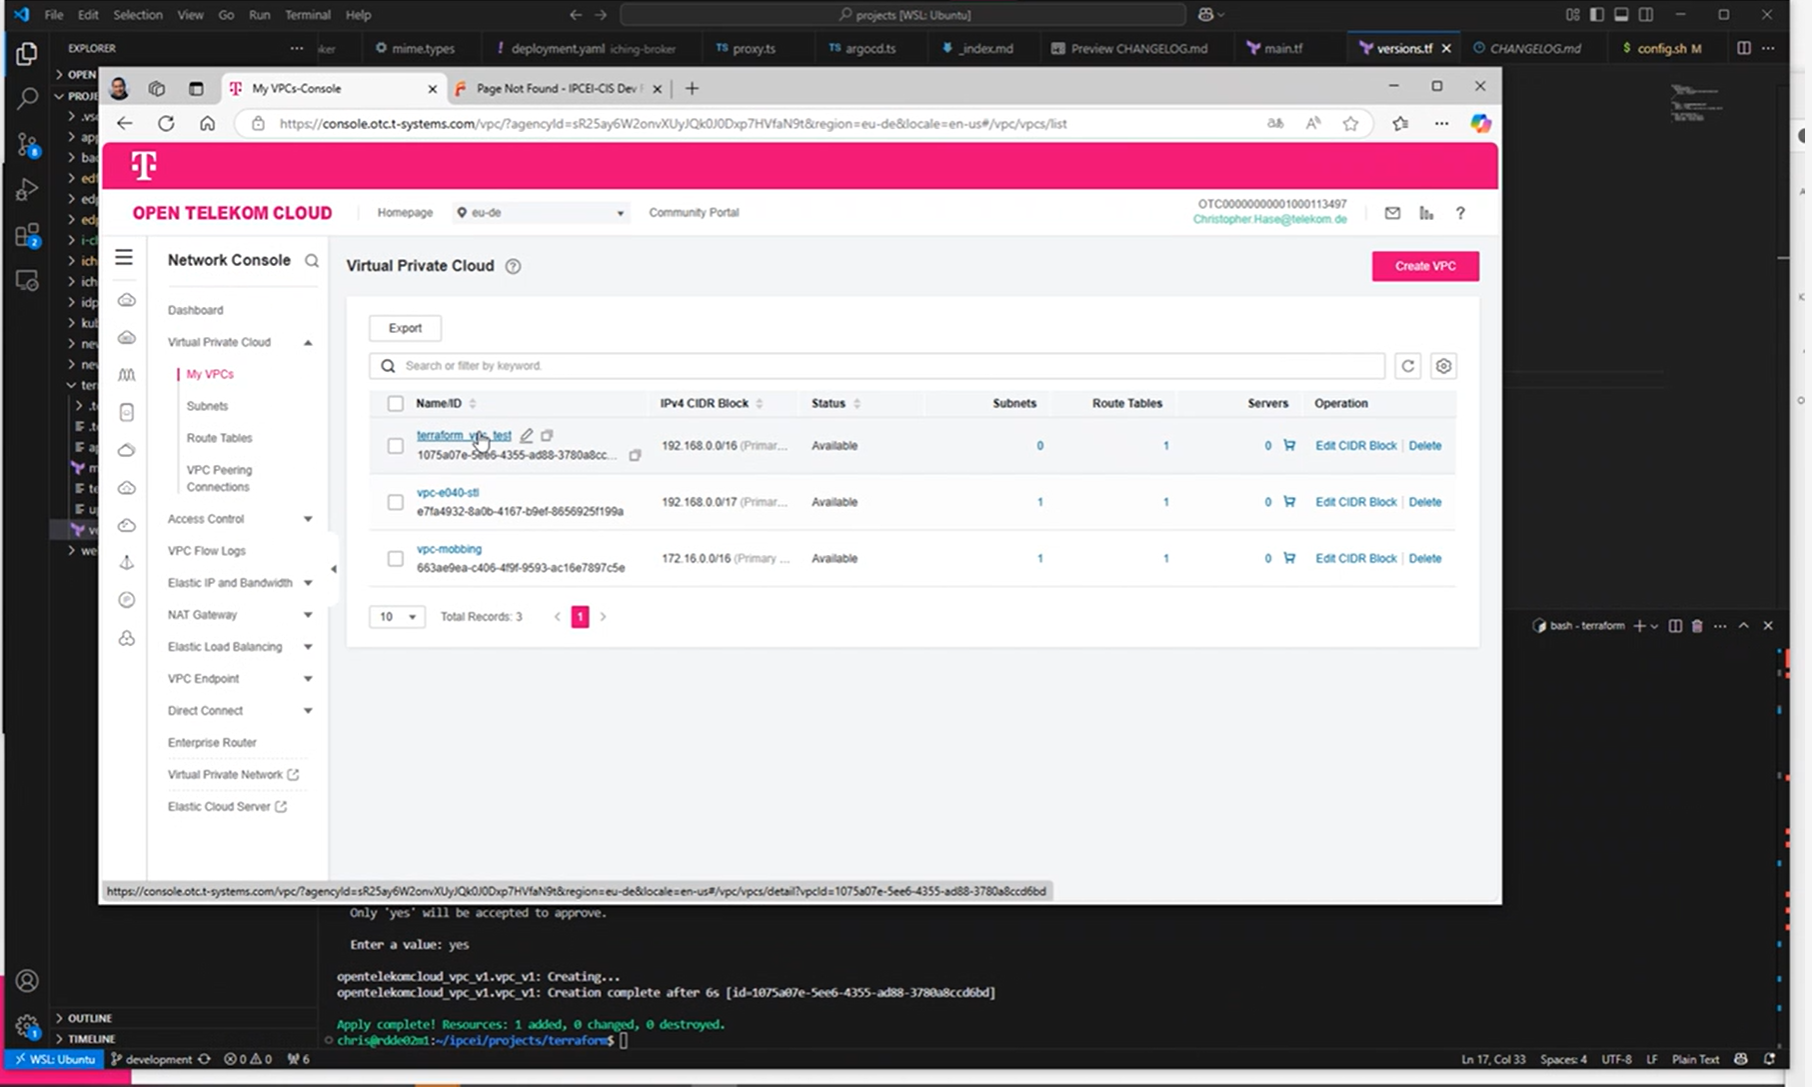Expand Access Control sidebar section
Image resolution: width=1812 pixels, height=1087 pixels.
[x=308, y=519]
